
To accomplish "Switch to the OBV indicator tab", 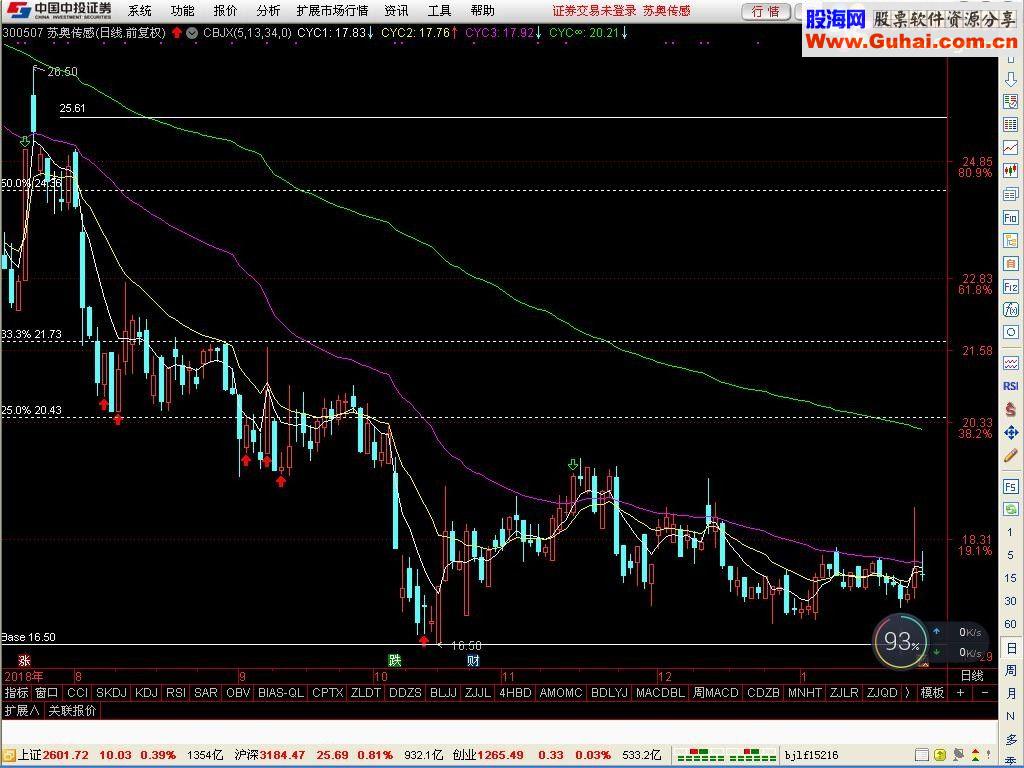I will click(x=238, y=692).
